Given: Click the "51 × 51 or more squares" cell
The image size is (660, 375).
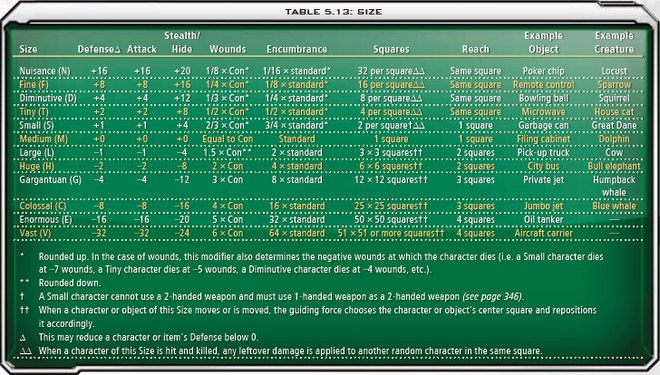Looking at the screenshot, I should [x=391, y=233].
